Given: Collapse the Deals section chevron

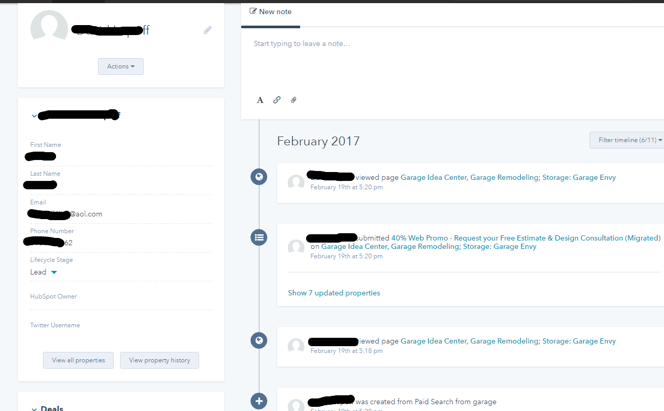Looking at the screenshot, I should point(34,409).
